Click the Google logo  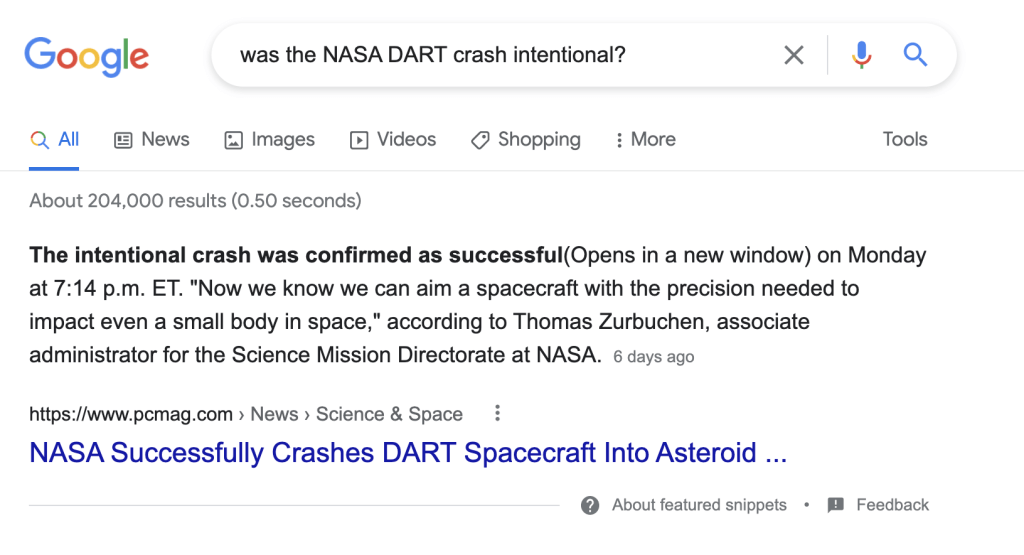click(87, 57)
